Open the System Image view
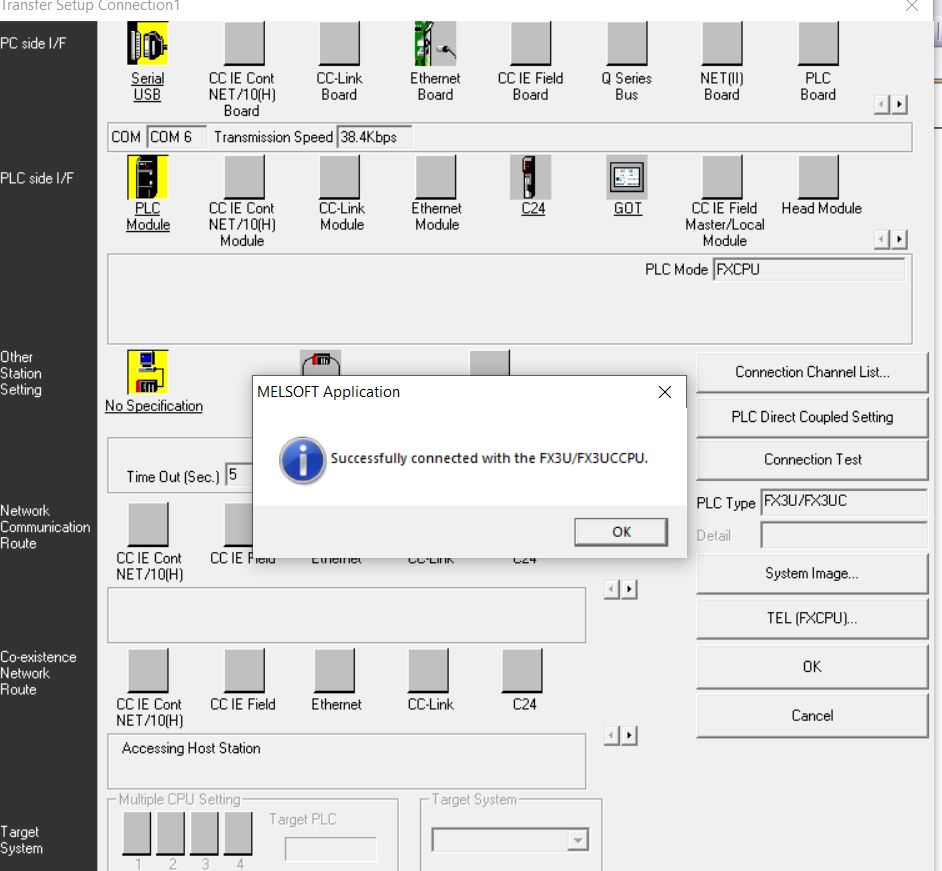Viewport: 942px width, 871px height. pyautogui.click(x=812, y=574)
